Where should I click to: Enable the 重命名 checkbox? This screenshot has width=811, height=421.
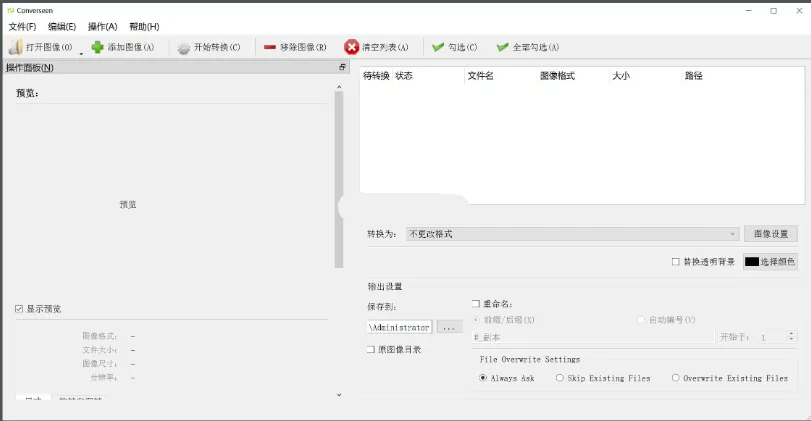click(476, 304)
